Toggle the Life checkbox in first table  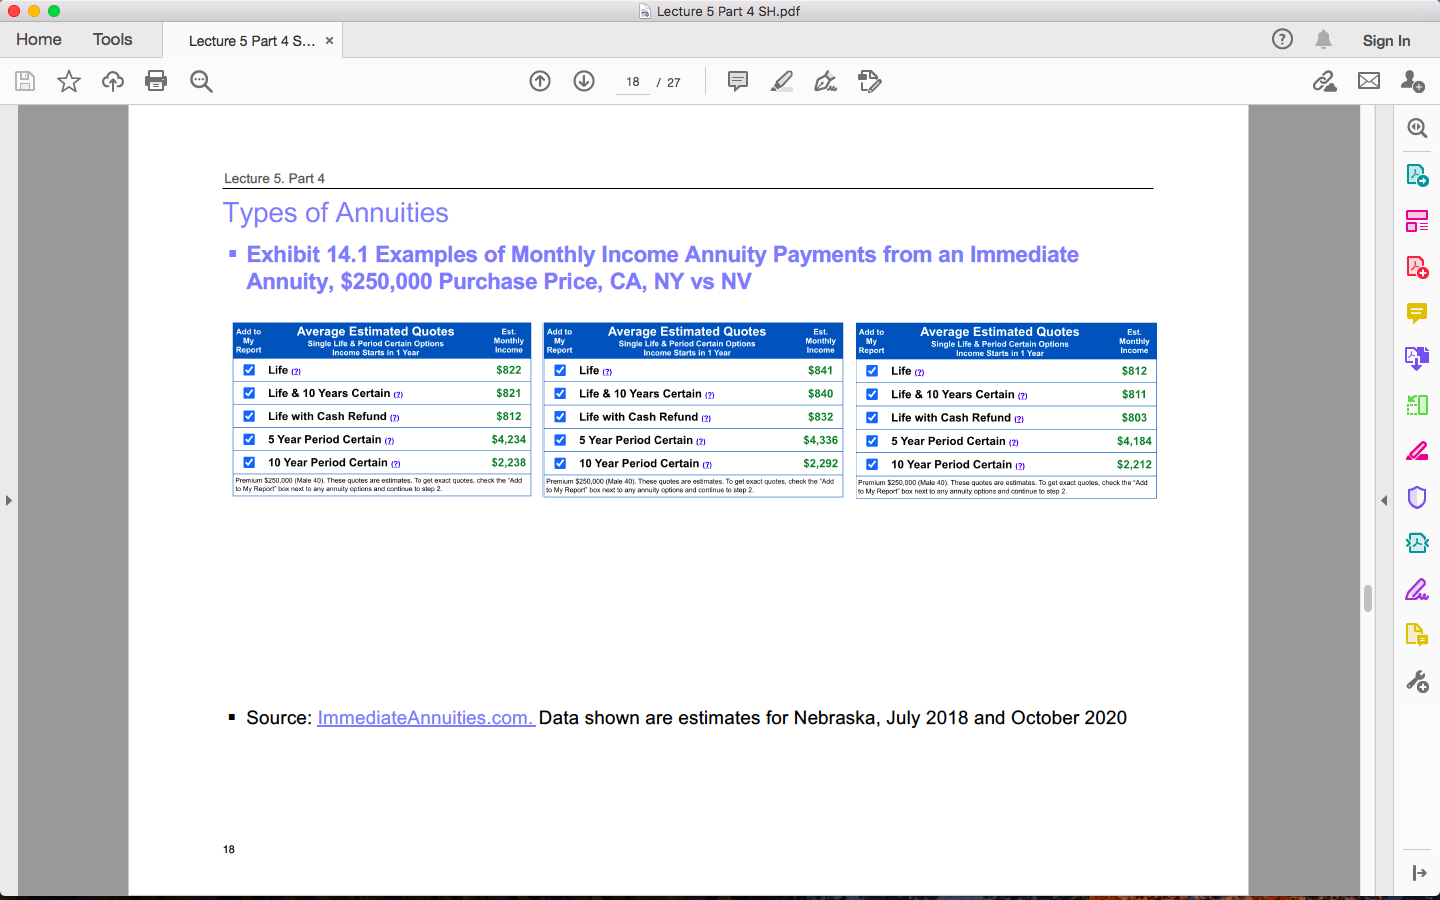coord(249,370)
